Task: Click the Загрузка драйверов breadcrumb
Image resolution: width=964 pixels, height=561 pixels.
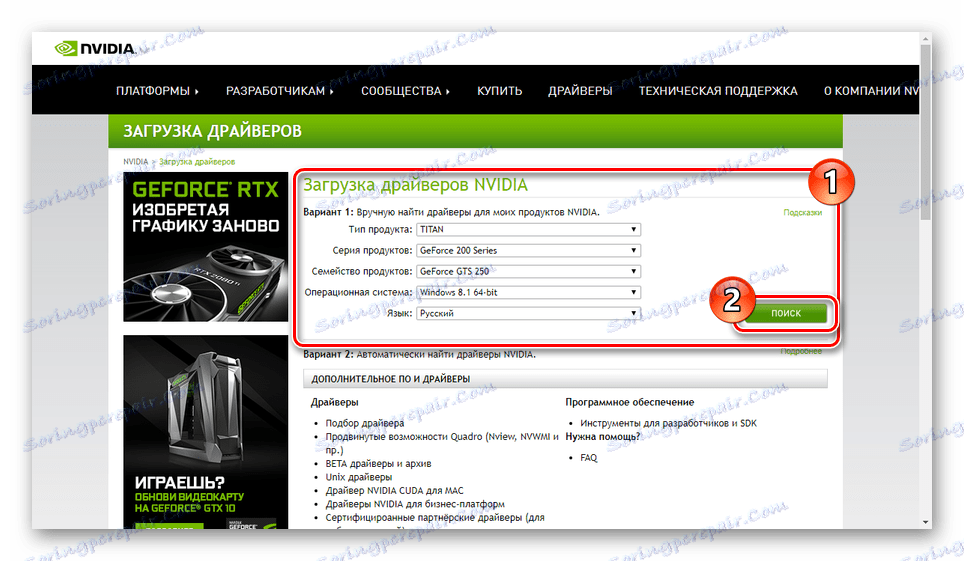Action: 197,162
